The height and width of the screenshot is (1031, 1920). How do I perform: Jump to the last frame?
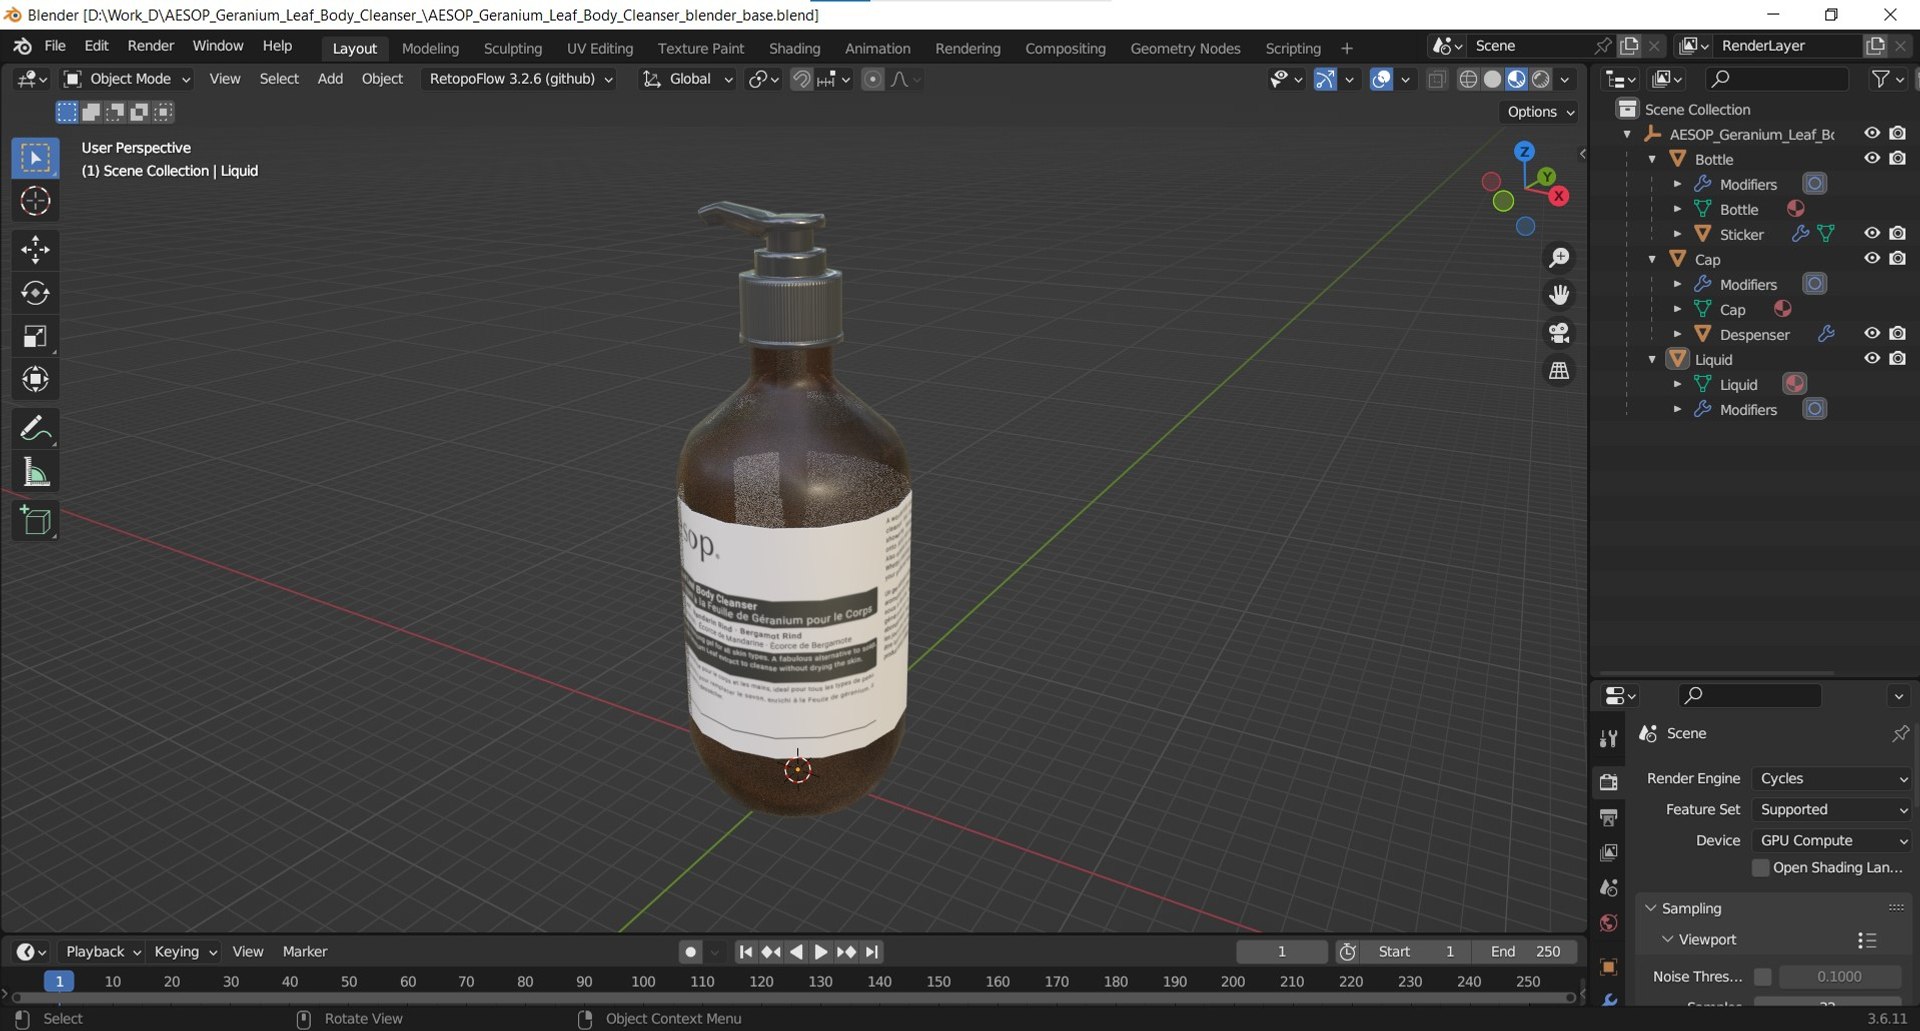coord(872,952)
